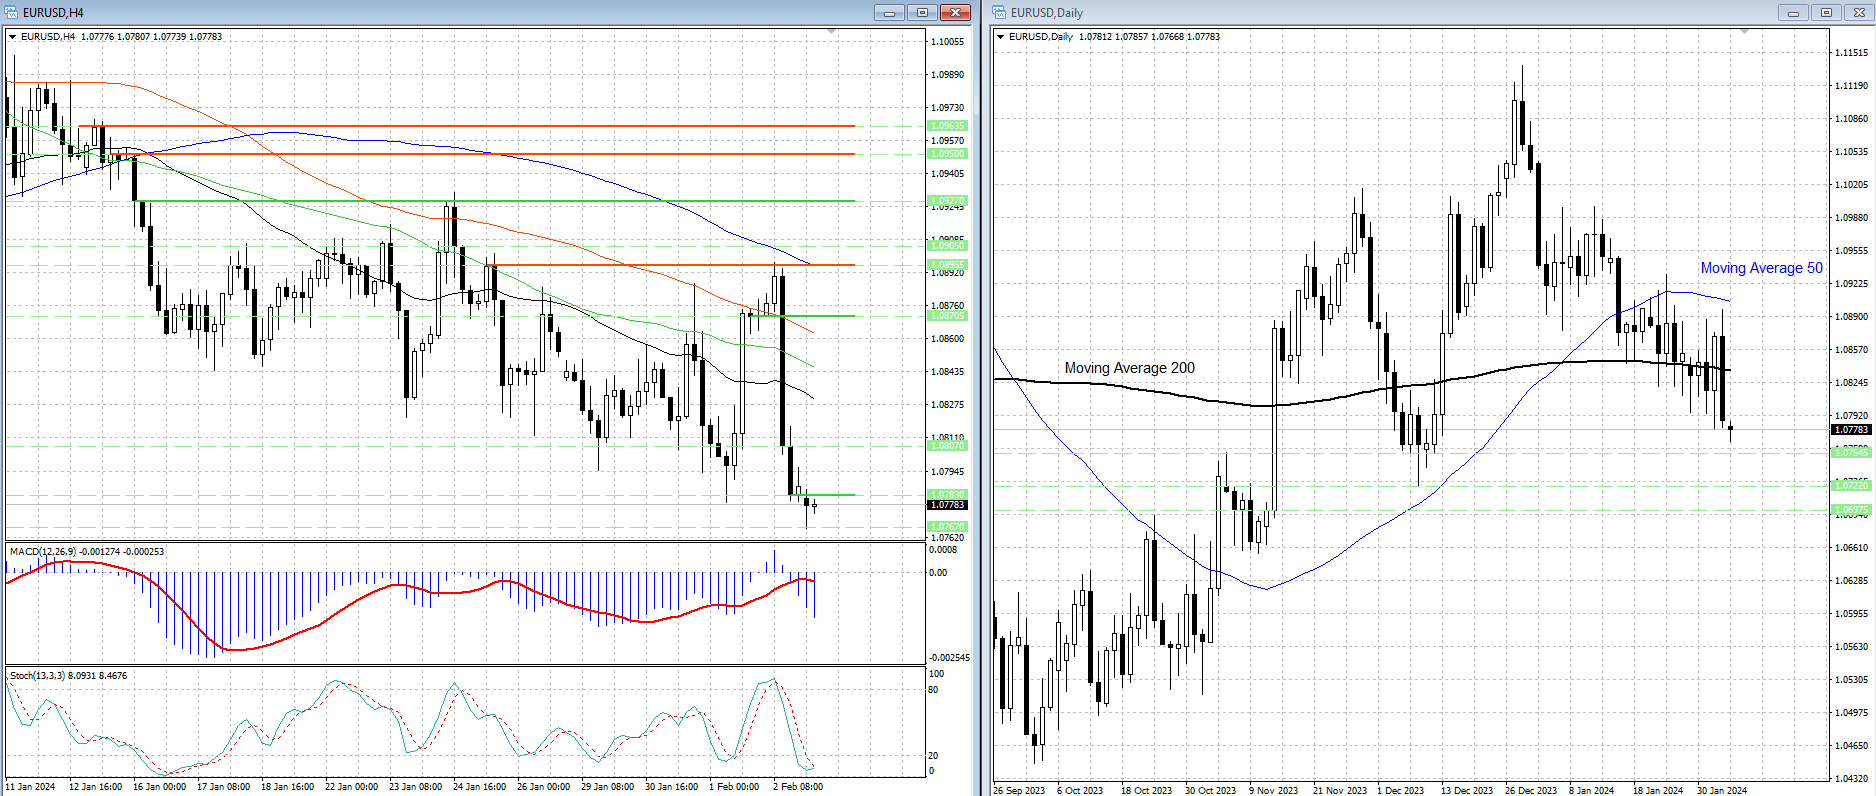Select the 1.09635 price level tag

[947, 126]
